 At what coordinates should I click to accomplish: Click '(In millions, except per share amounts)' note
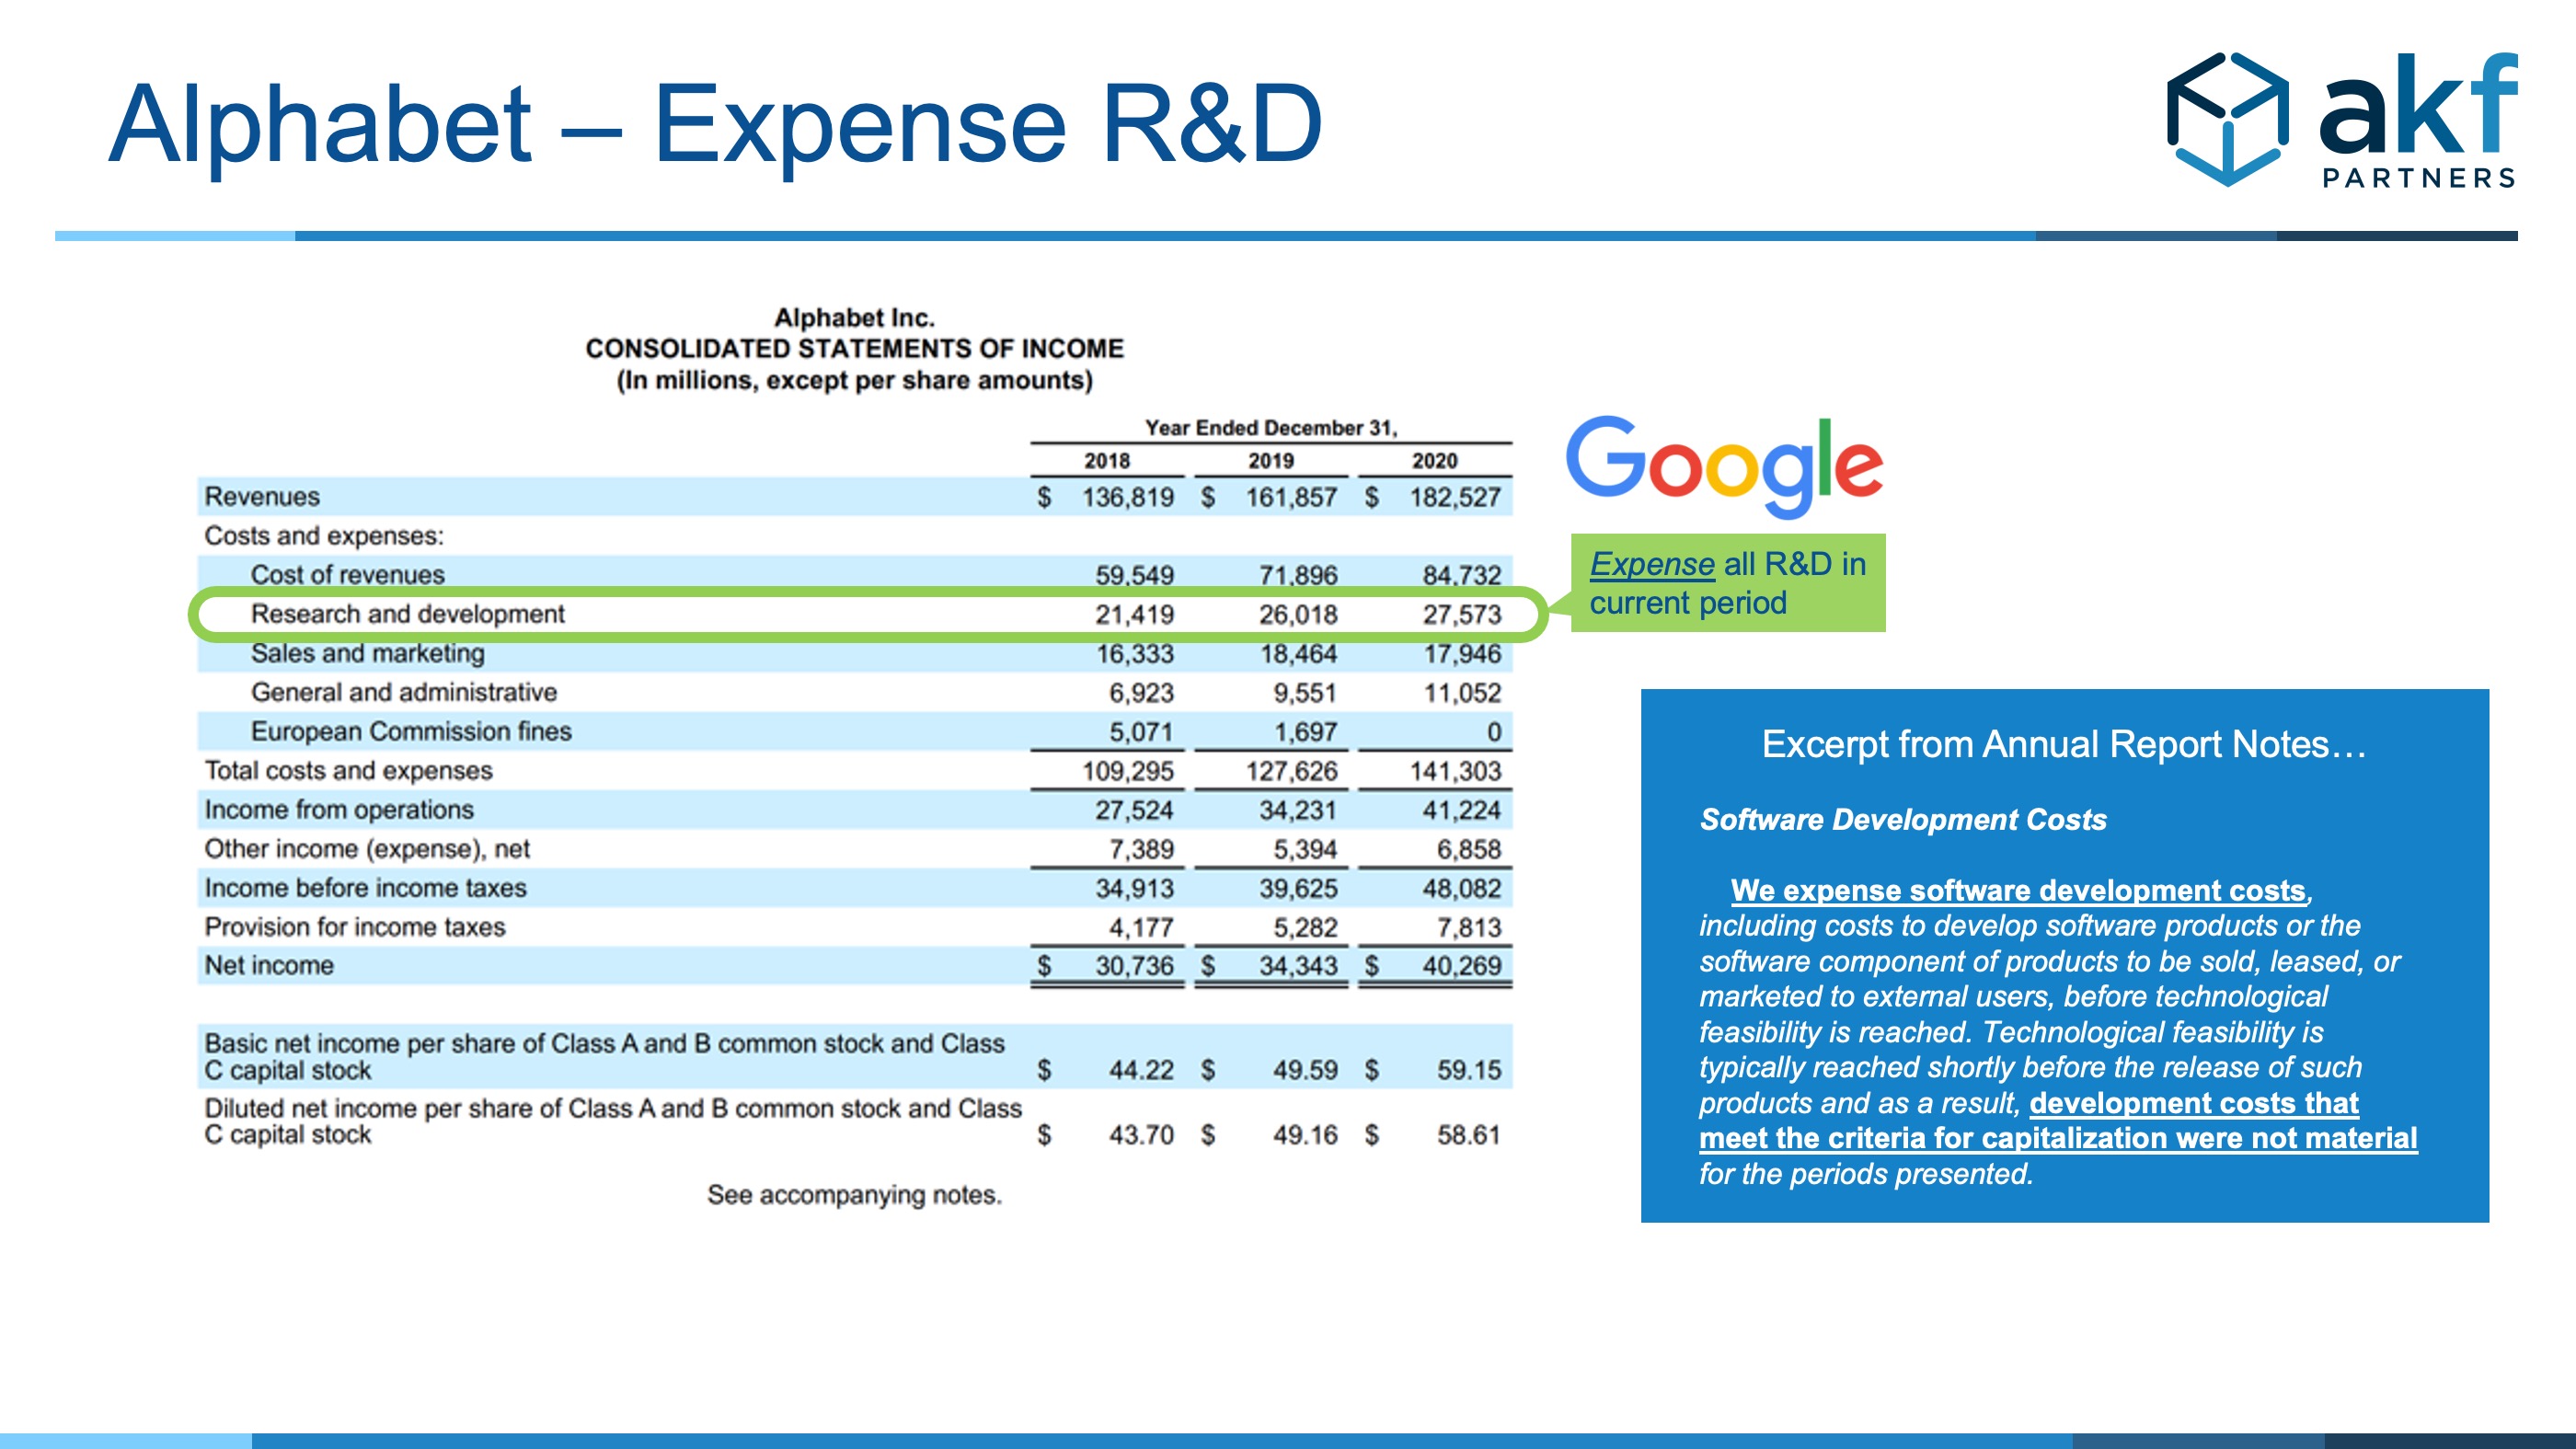854,380
